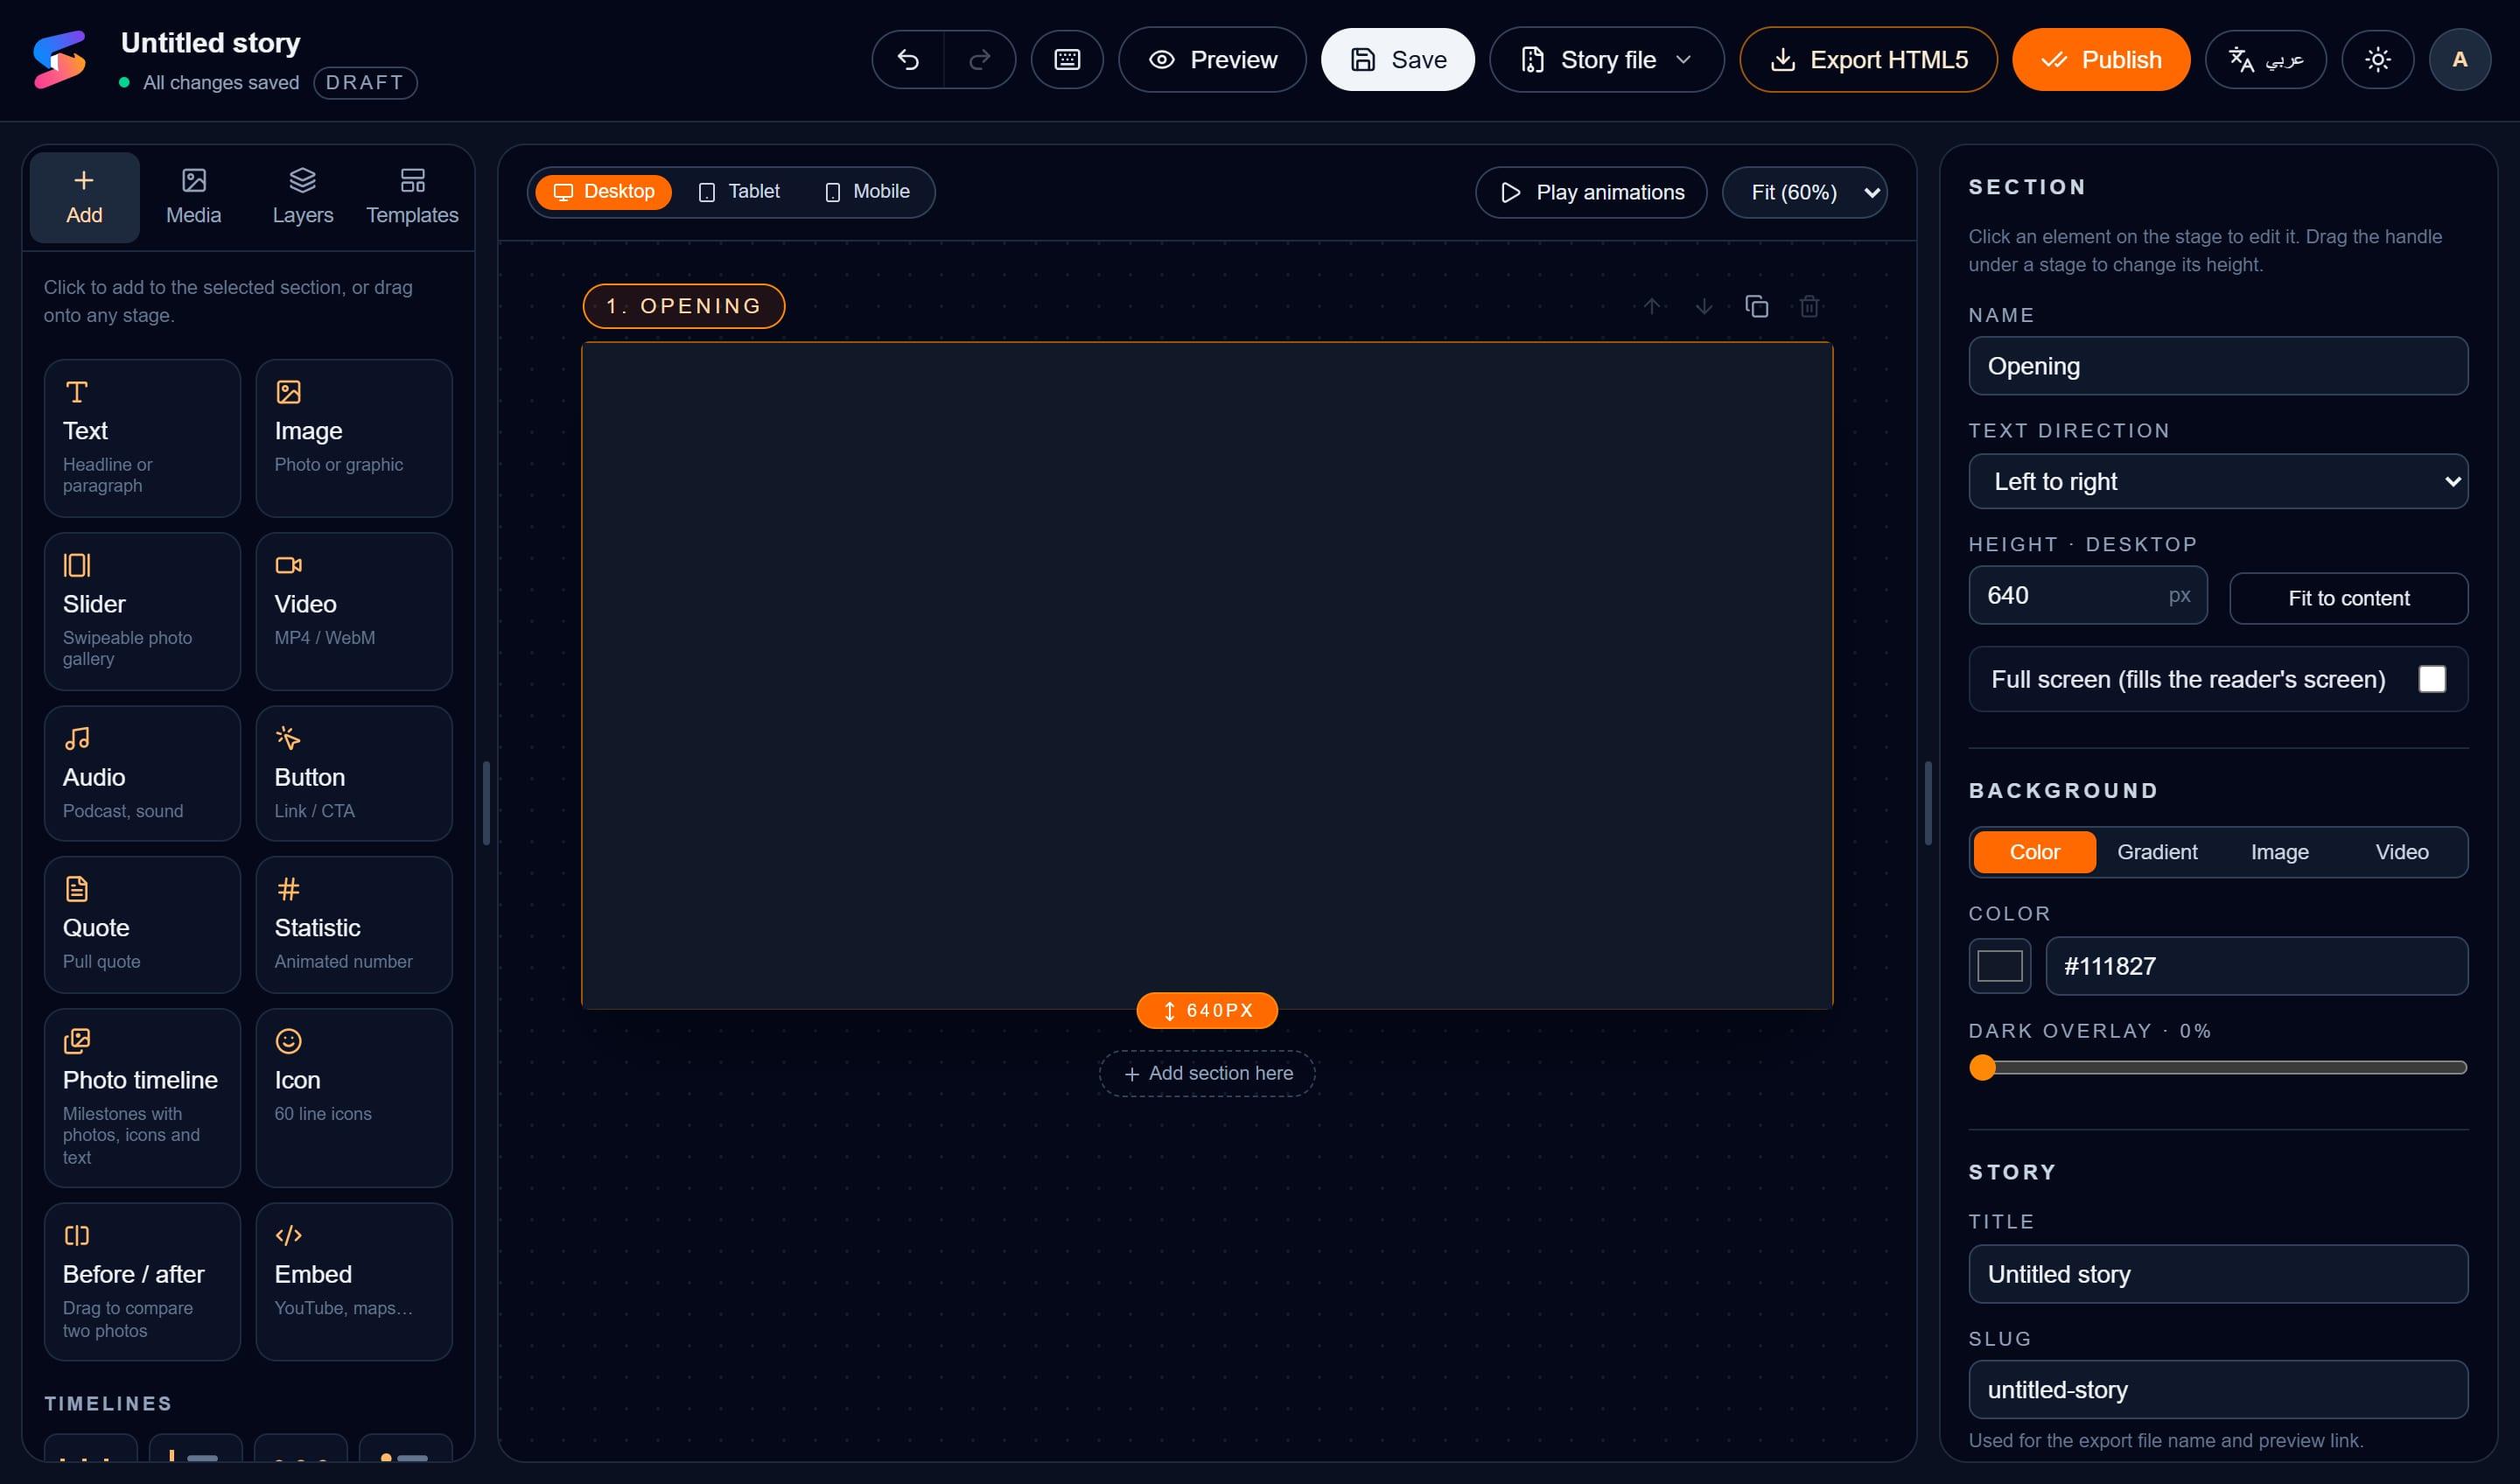Add an Audio element card
Screen dimensions: 2520x1484
pyautogui.click(x=142, y=773)
